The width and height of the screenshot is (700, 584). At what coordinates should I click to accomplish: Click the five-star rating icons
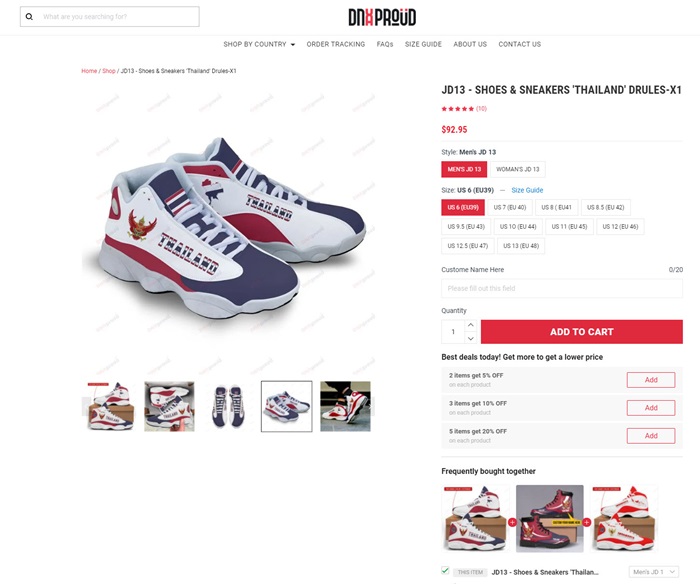[x=458, y=108]
